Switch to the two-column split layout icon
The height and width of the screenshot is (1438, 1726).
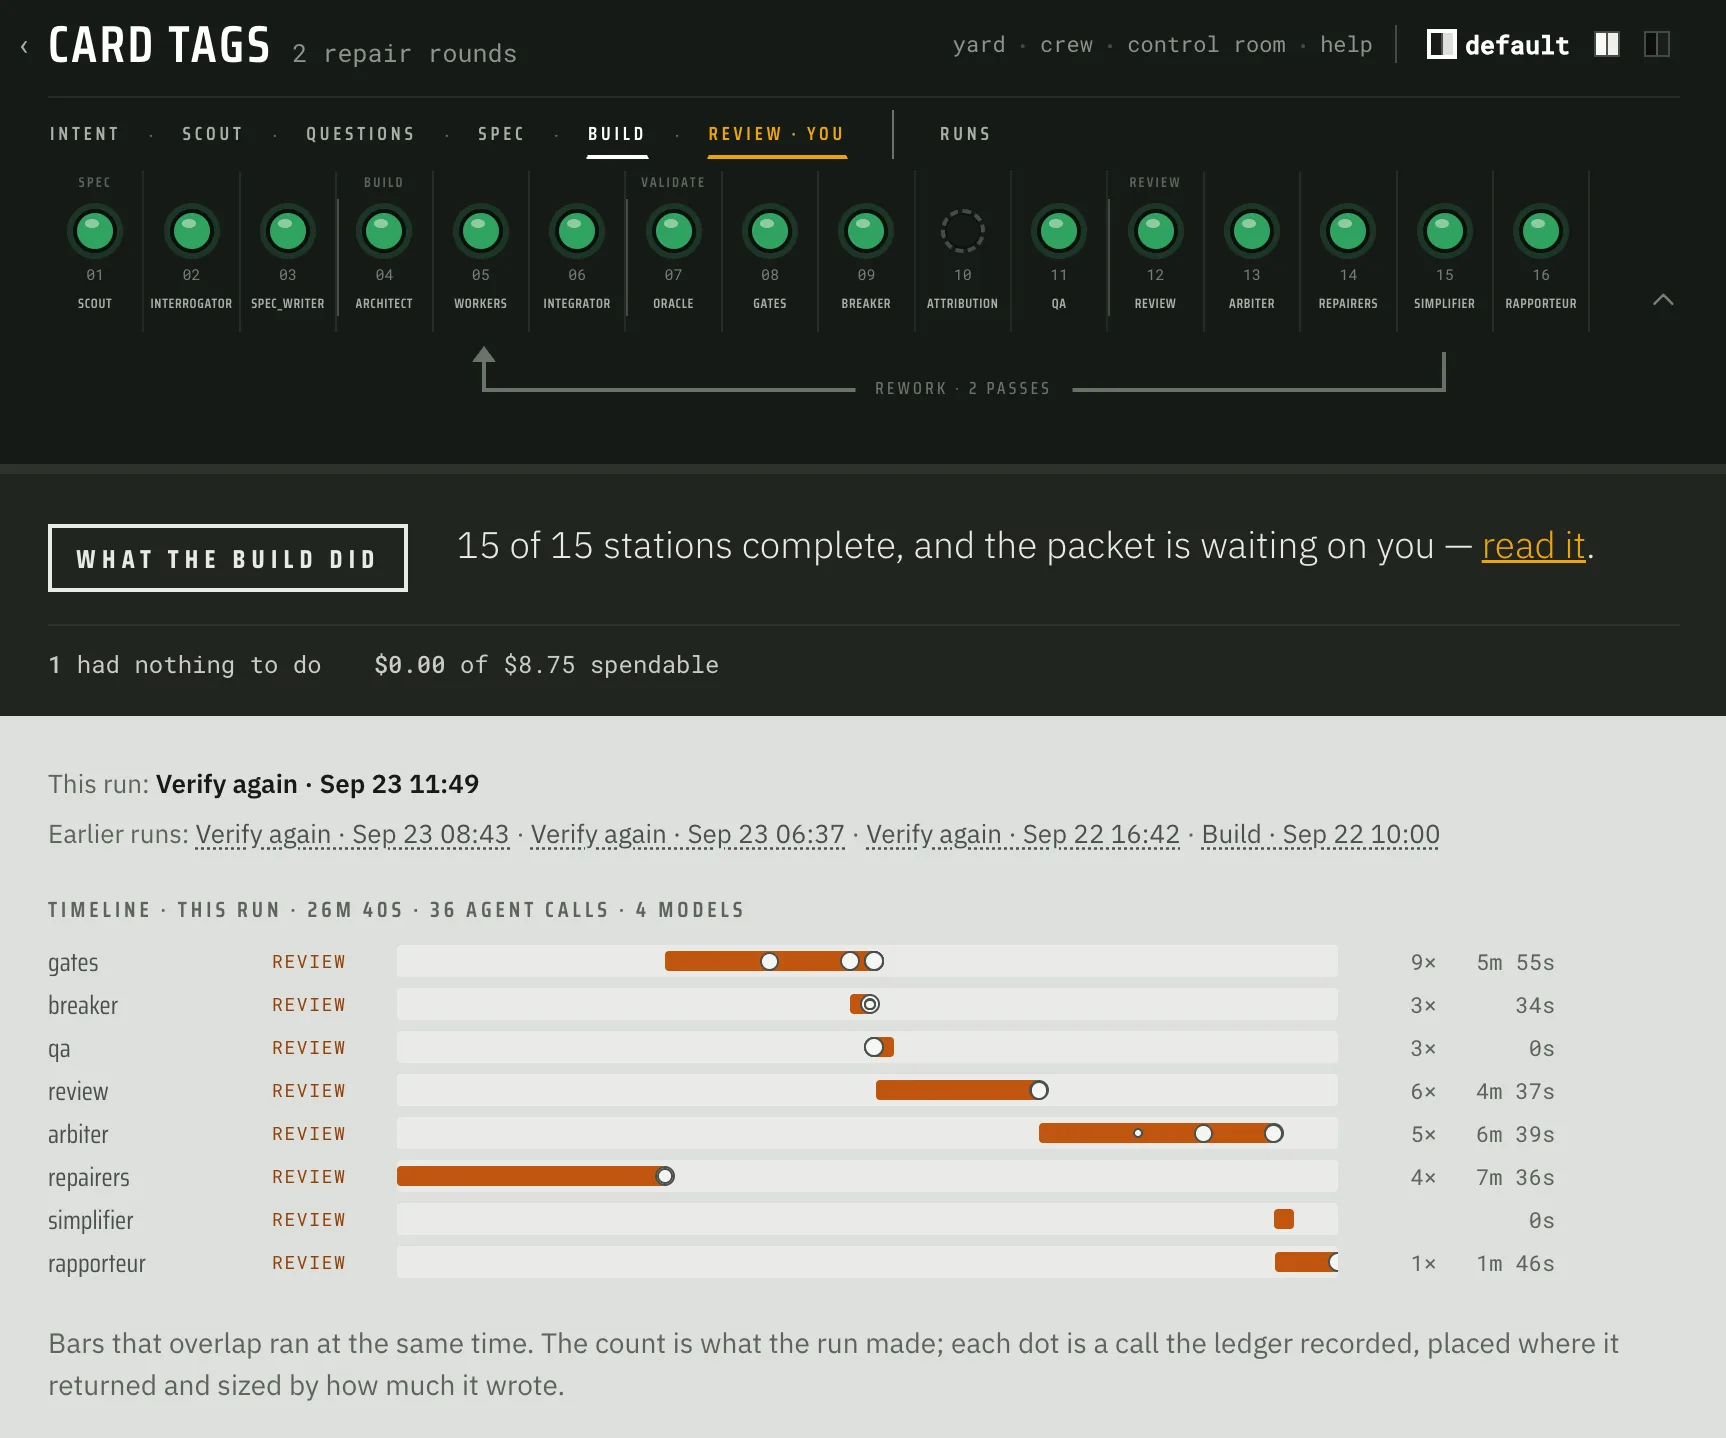click(x=1607, y=44)
